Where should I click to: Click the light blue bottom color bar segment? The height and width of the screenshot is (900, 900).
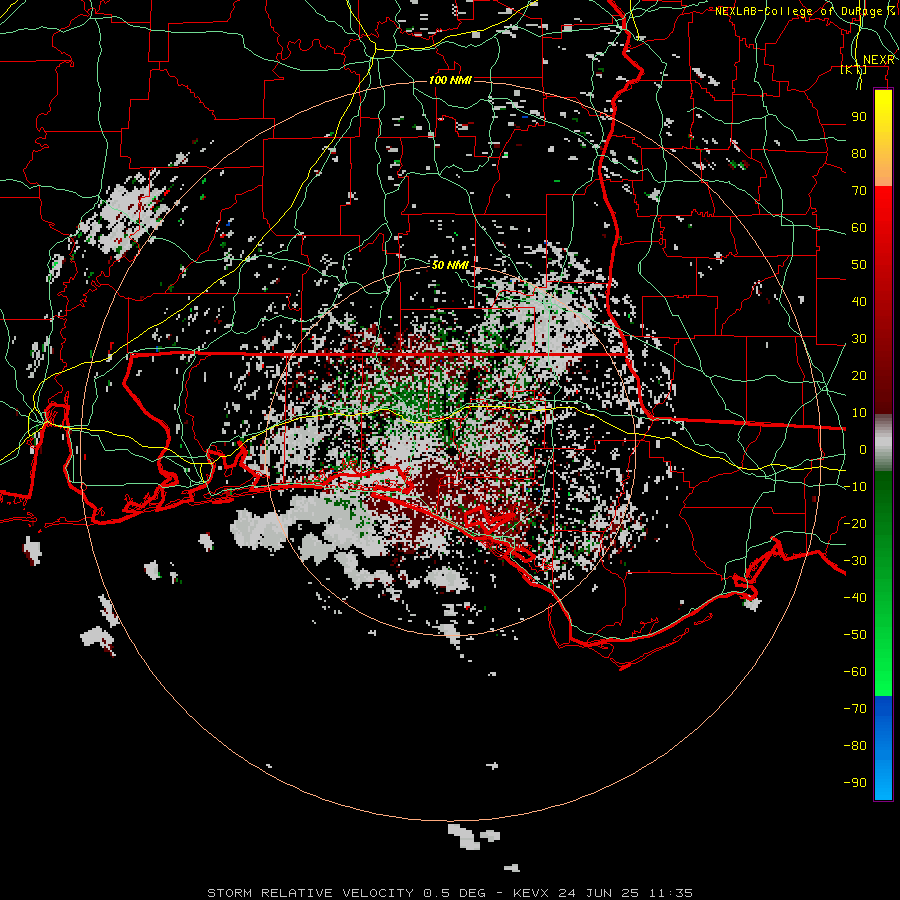[883, 781]
